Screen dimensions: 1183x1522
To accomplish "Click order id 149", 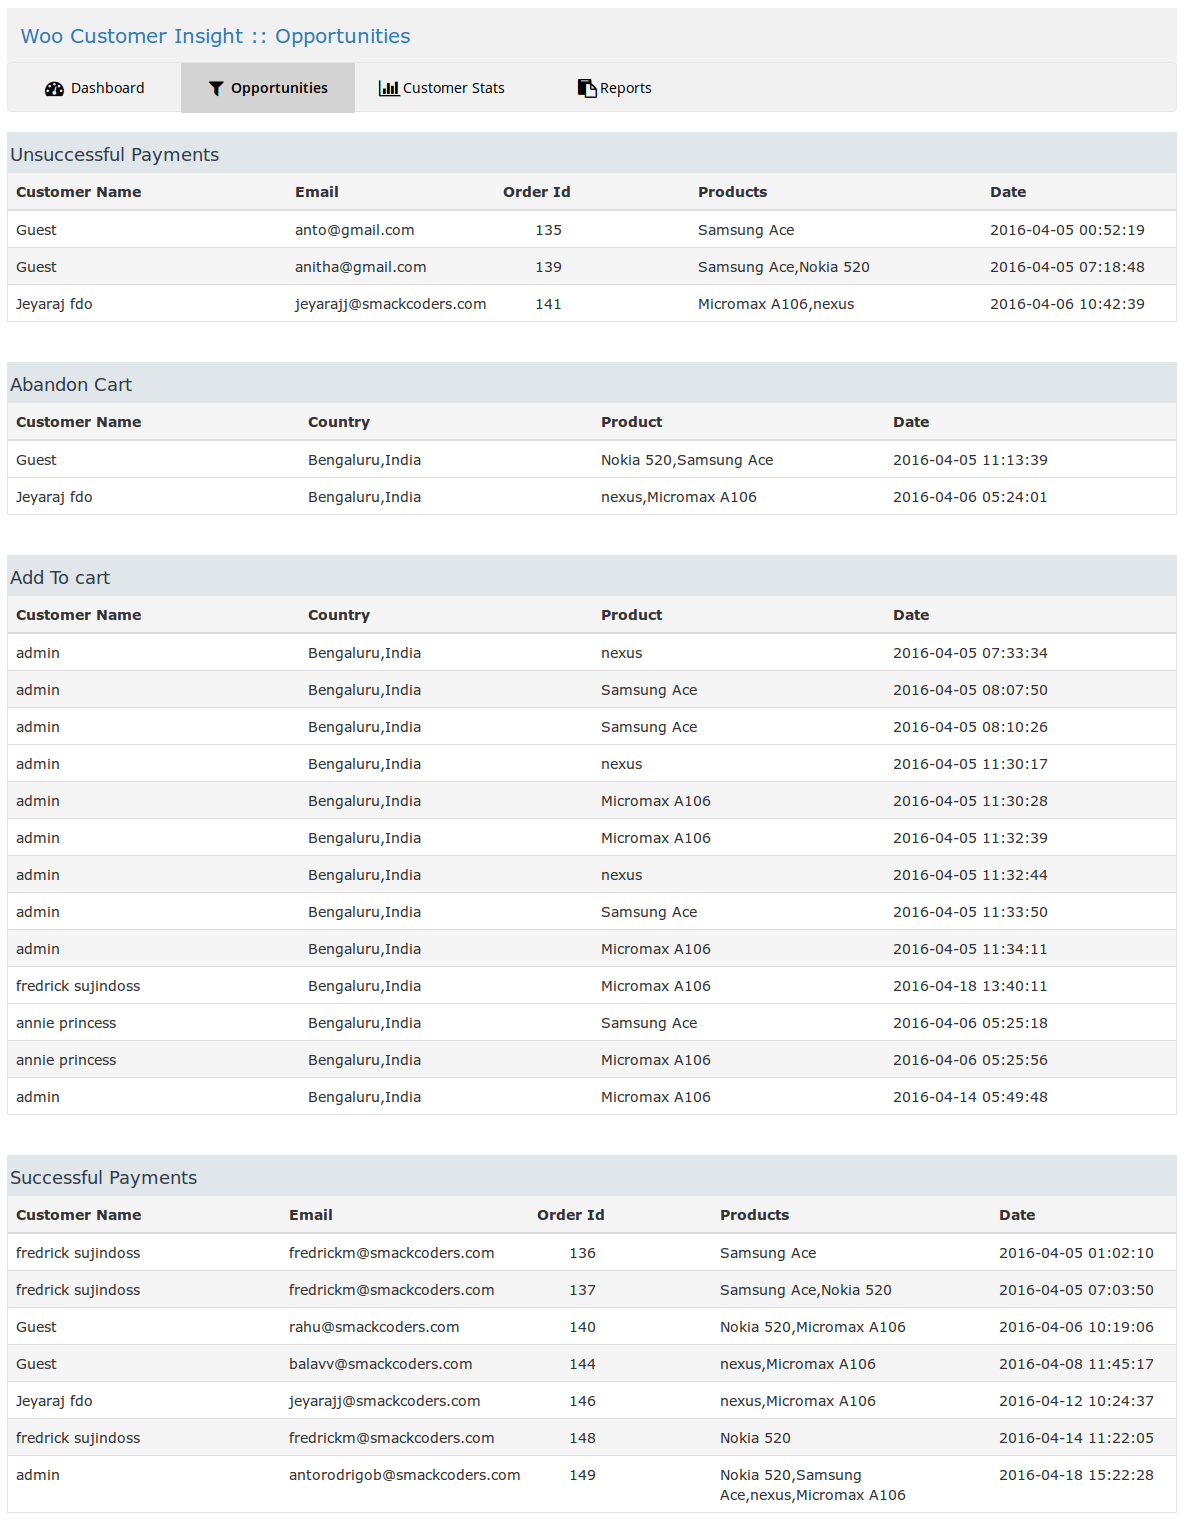I will pos(582,1475).
